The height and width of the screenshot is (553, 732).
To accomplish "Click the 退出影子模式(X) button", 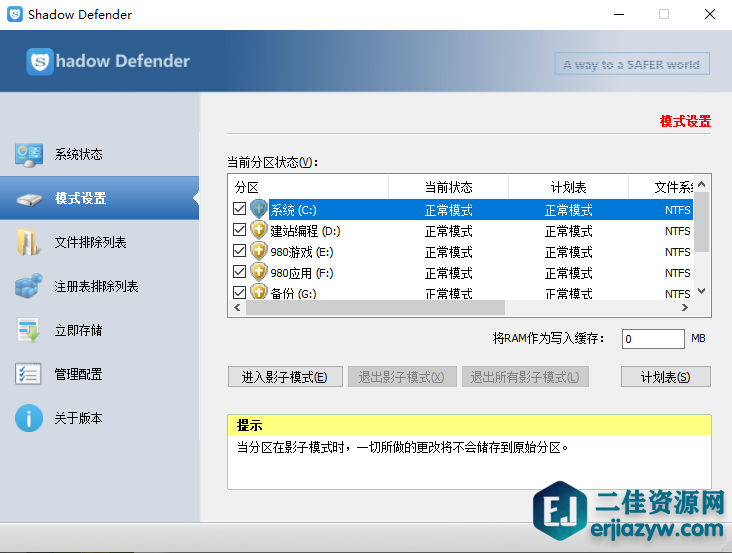I will pos(402,377).
